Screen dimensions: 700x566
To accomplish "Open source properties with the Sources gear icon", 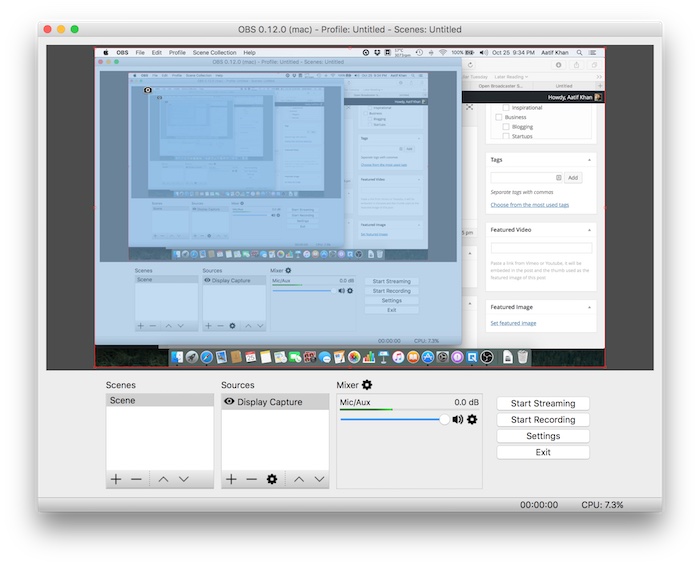I will pos(272,479).
